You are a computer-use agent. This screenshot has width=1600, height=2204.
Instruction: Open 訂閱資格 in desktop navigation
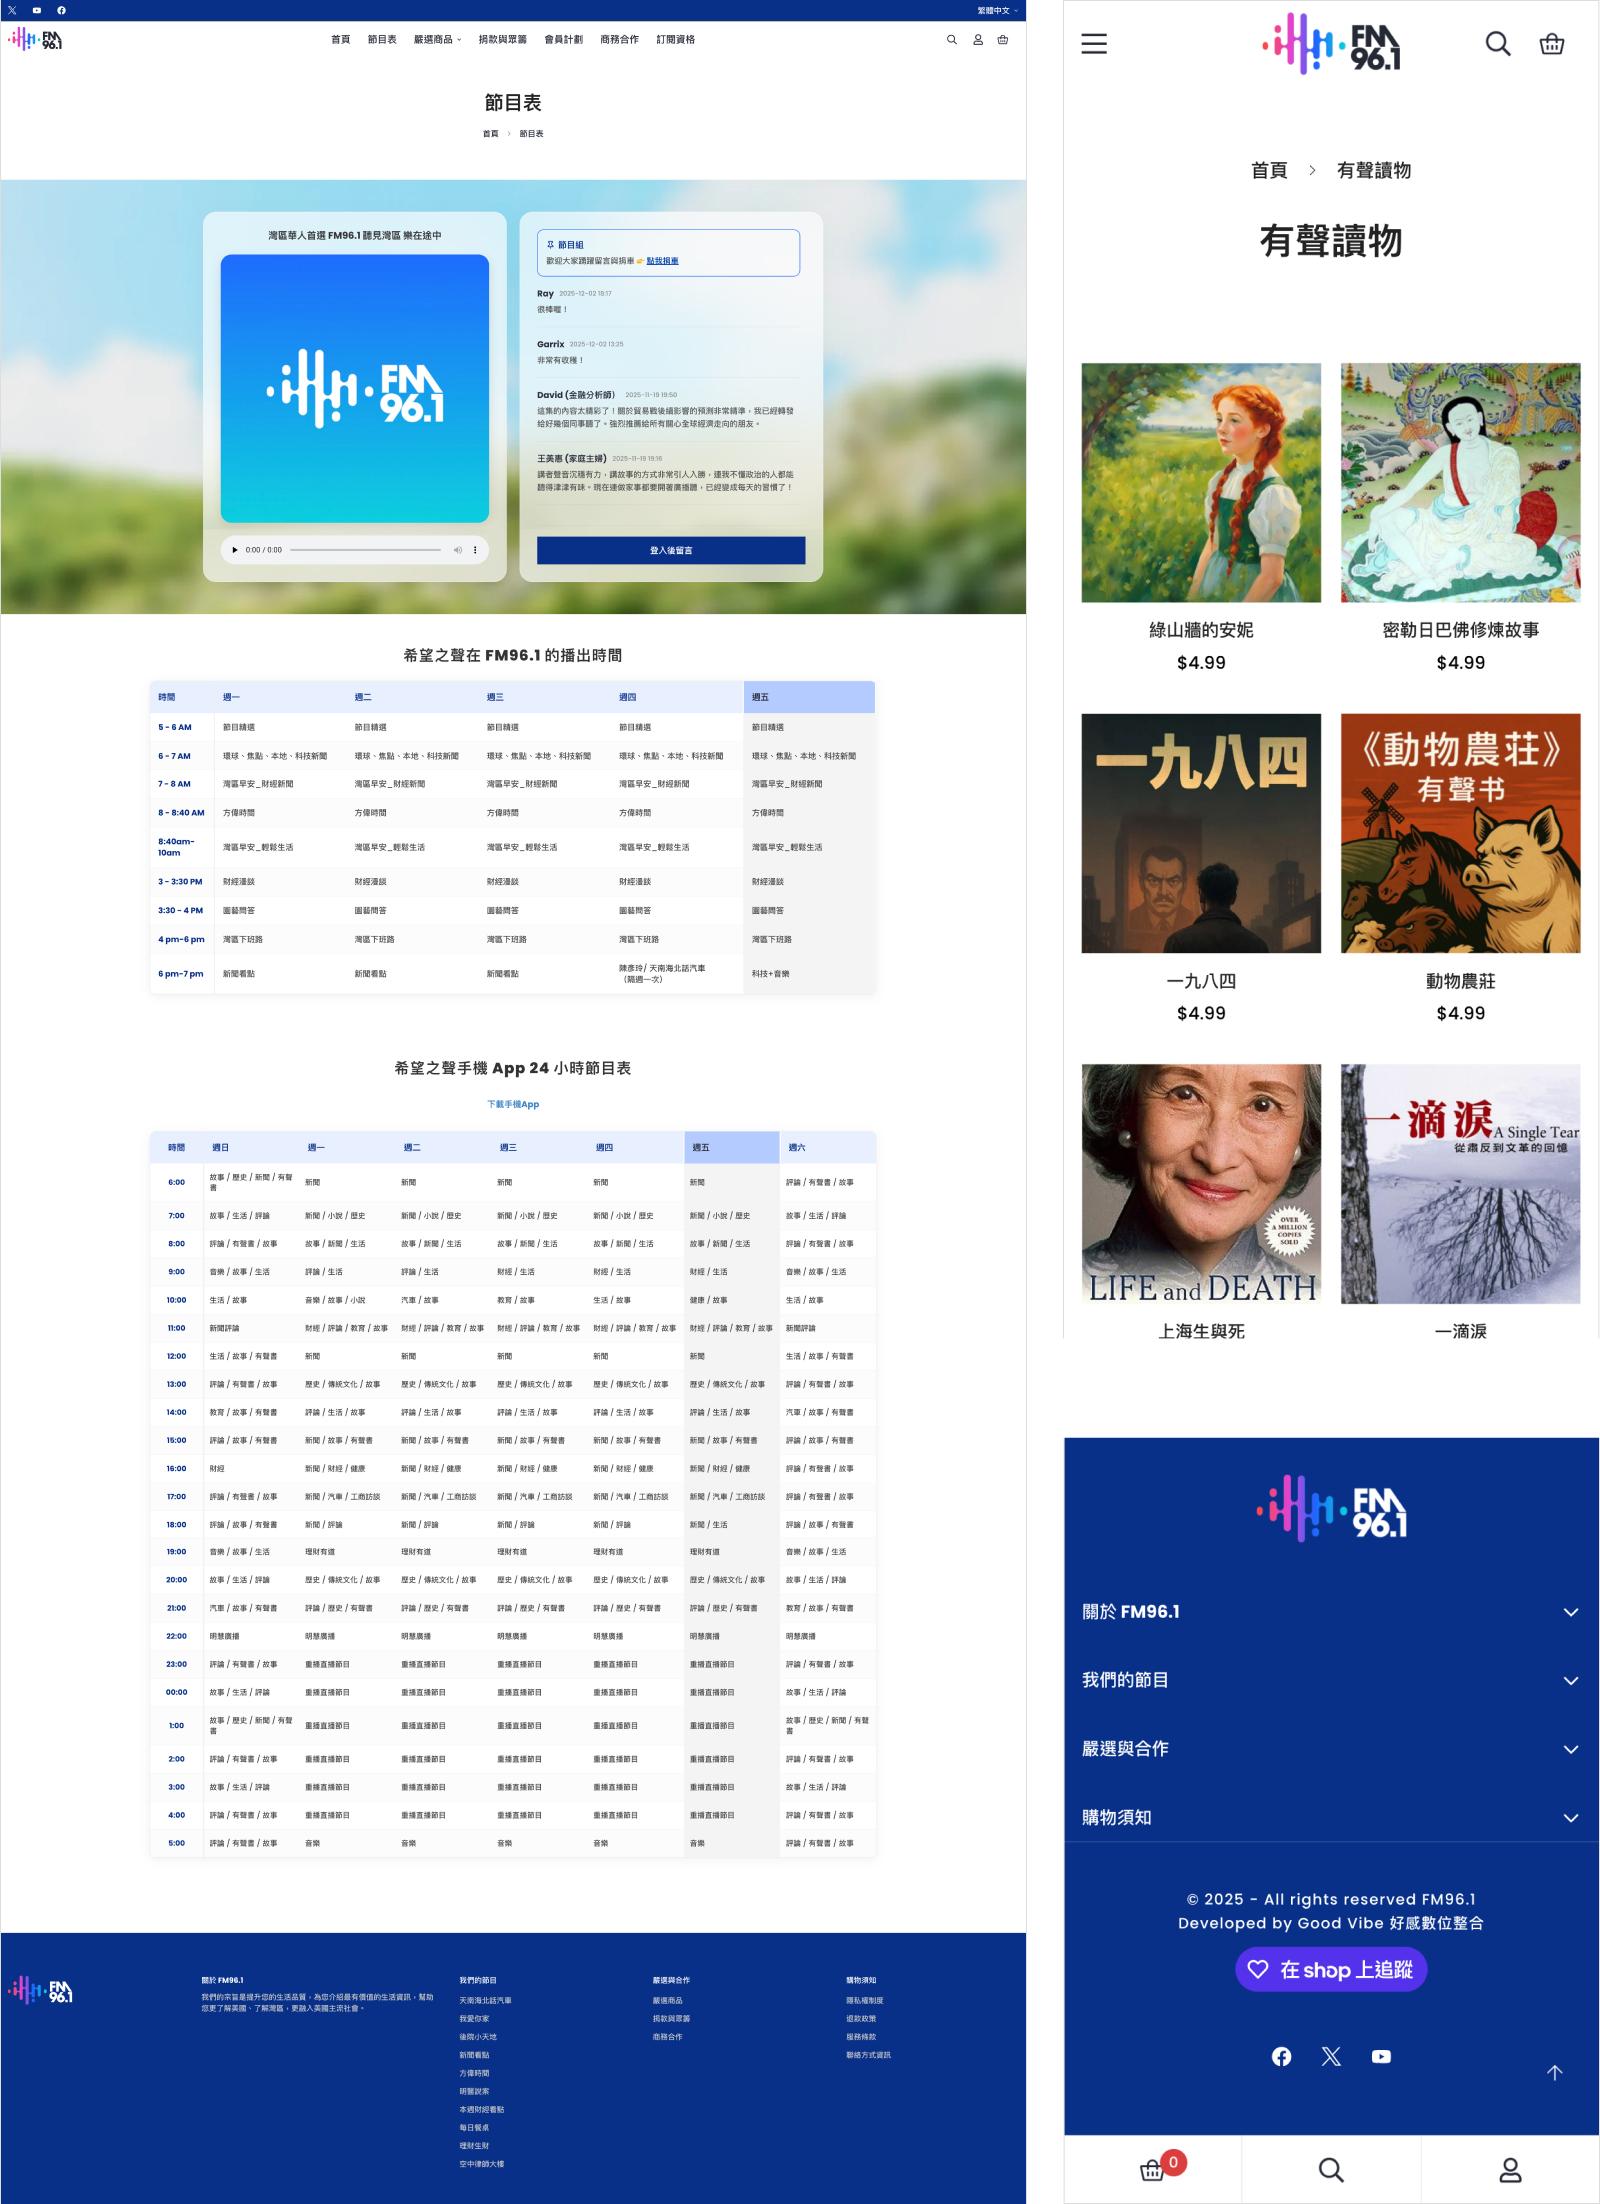click(x=675, y=40)
